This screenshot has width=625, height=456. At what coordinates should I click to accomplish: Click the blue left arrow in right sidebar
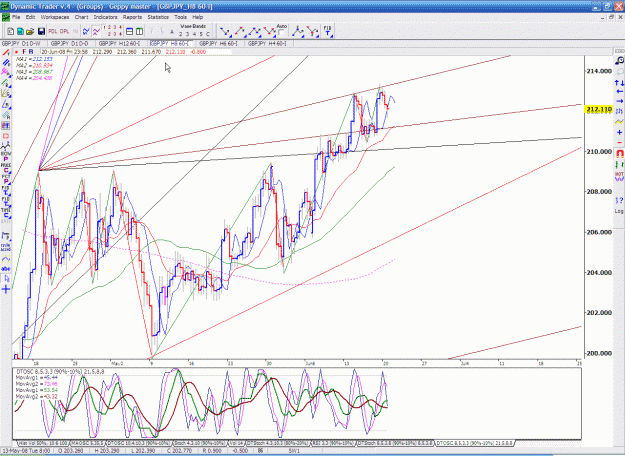[x=619, y=92]
